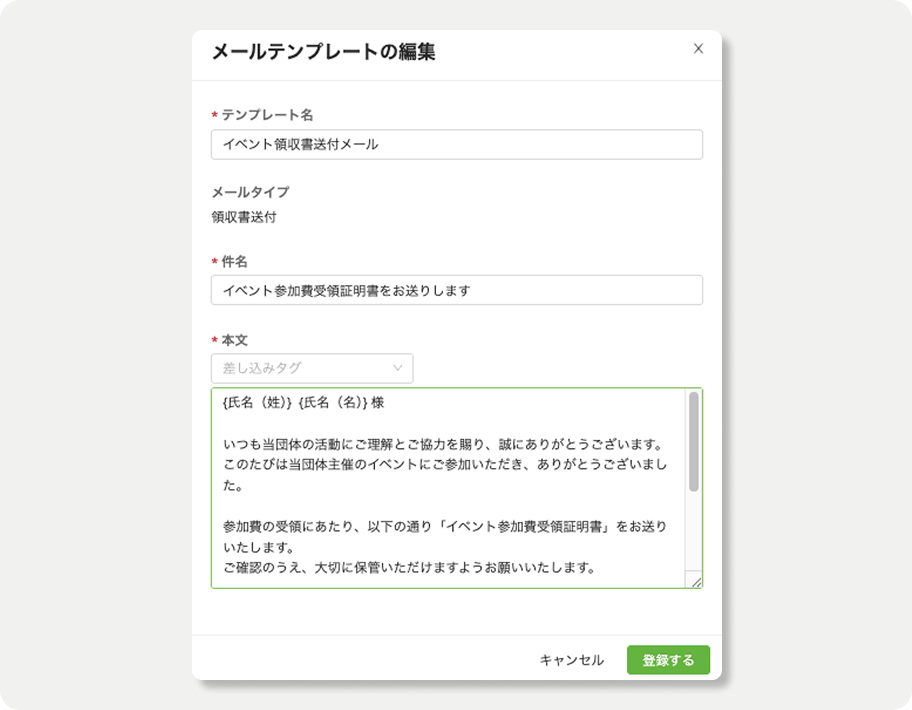
Task: Place cursor on the line starting 参加費の受領にあたり
Action: point(445,527)
